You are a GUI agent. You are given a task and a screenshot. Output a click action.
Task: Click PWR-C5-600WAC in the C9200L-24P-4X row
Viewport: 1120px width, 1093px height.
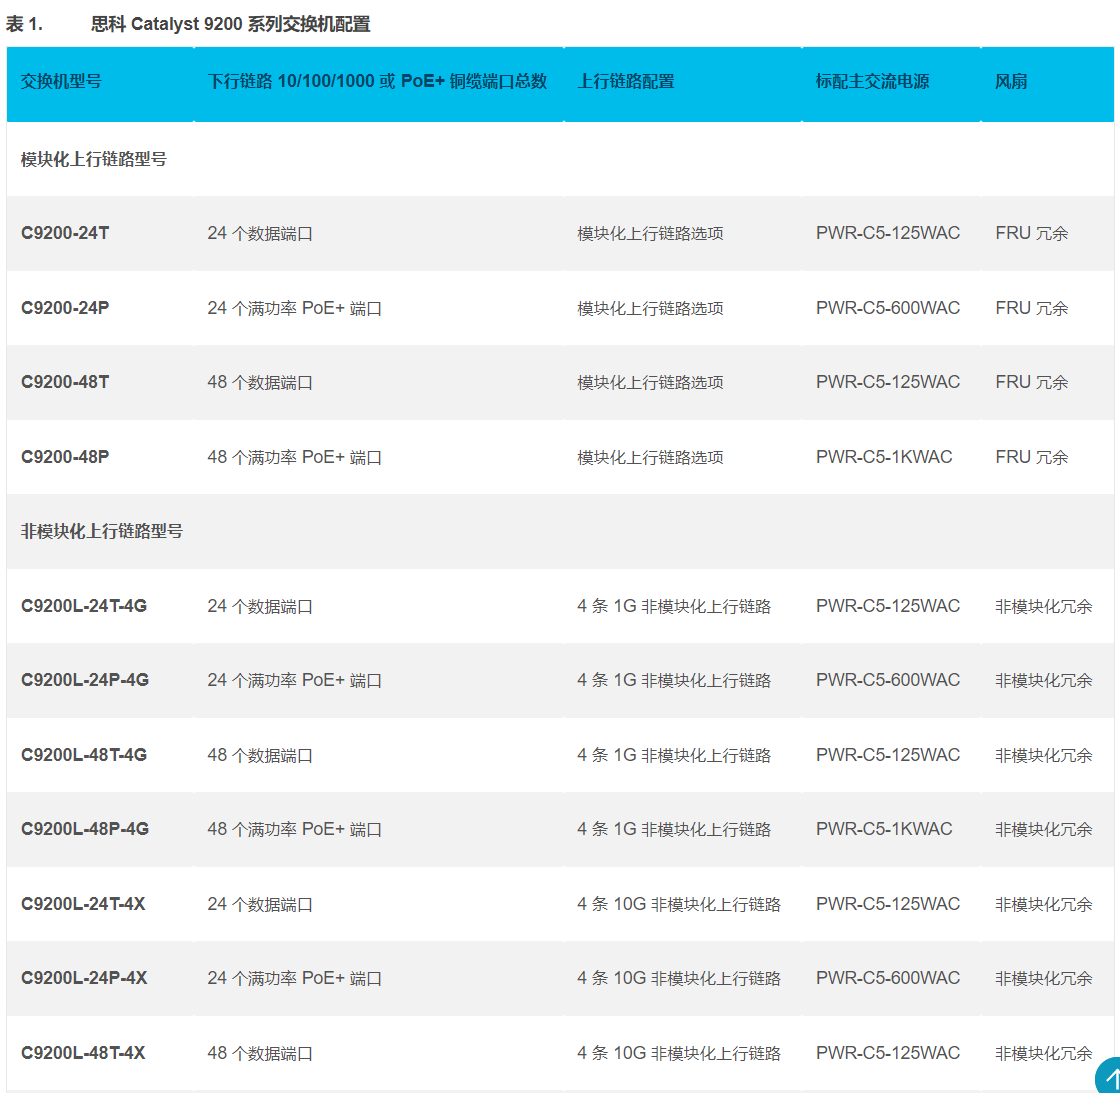888,978
